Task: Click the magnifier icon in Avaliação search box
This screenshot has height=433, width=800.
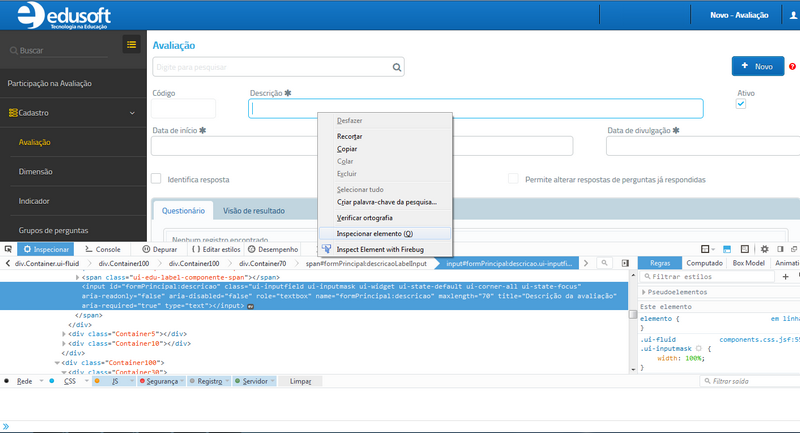Action: click(x=396, y=67)
